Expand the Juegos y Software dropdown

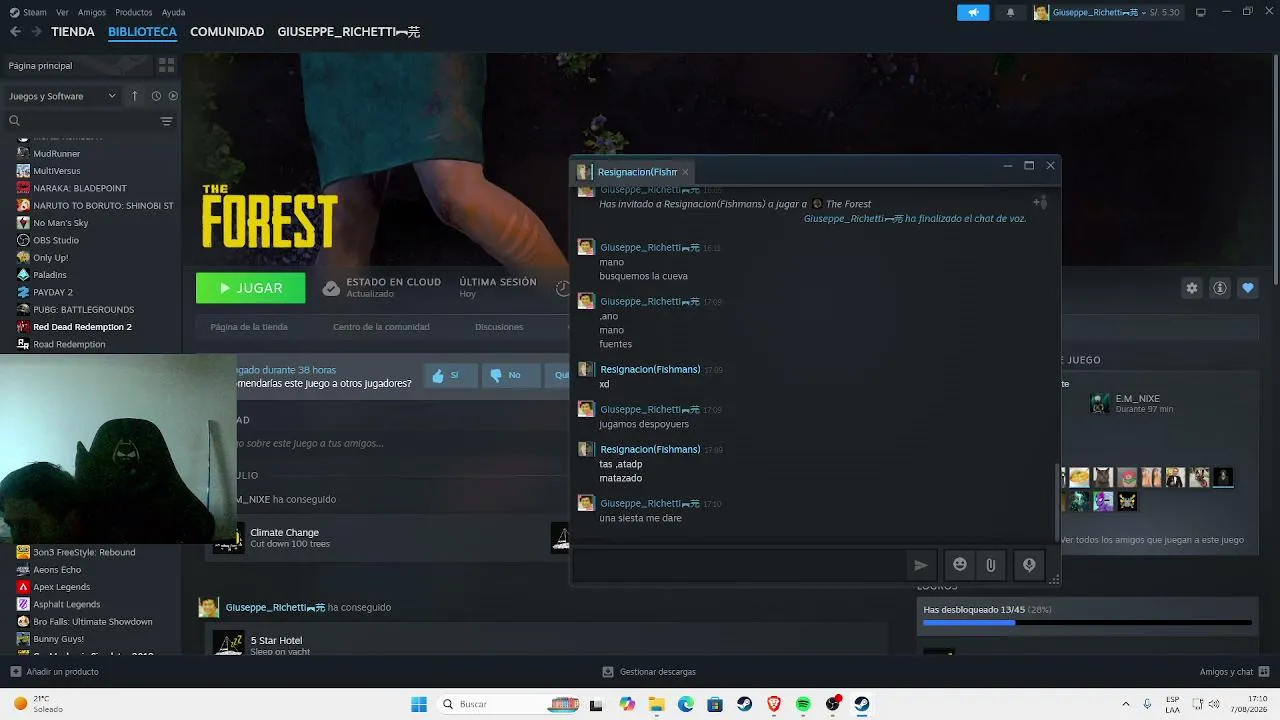click(x=62, y=96)
